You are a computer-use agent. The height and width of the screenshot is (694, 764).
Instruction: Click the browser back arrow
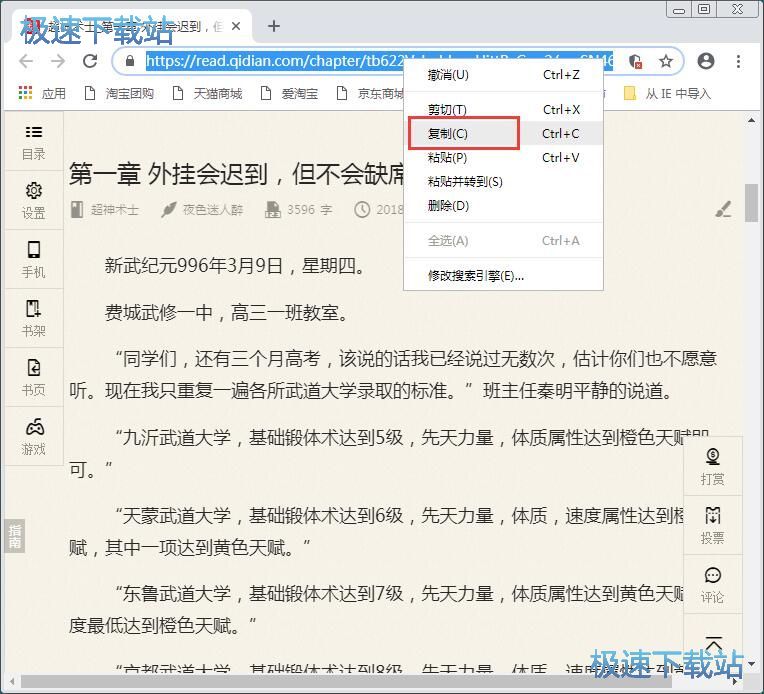tap(26, 61)
